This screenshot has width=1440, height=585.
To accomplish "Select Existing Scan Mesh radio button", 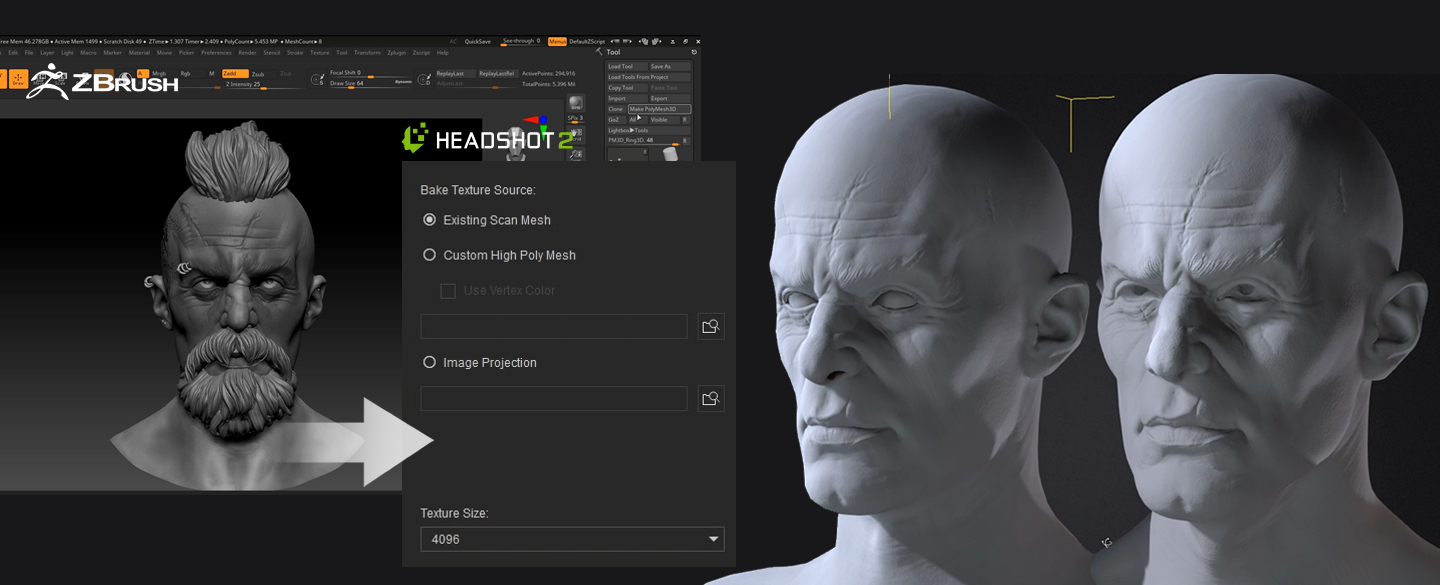I will pyautogui.click(x=430, y=220).
